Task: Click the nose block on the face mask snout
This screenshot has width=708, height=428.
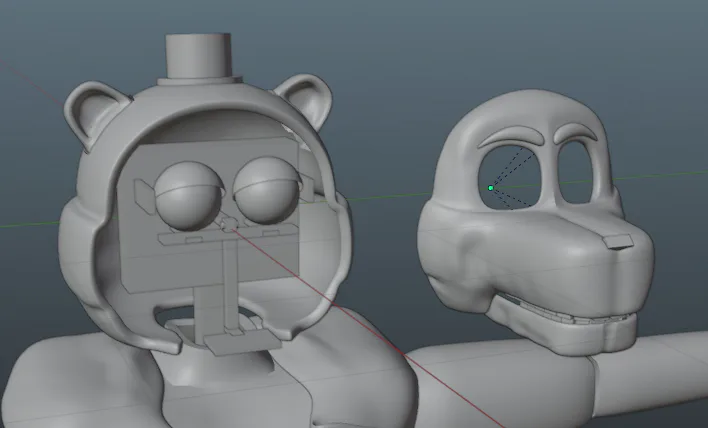Action: click(x=618, y=242)
